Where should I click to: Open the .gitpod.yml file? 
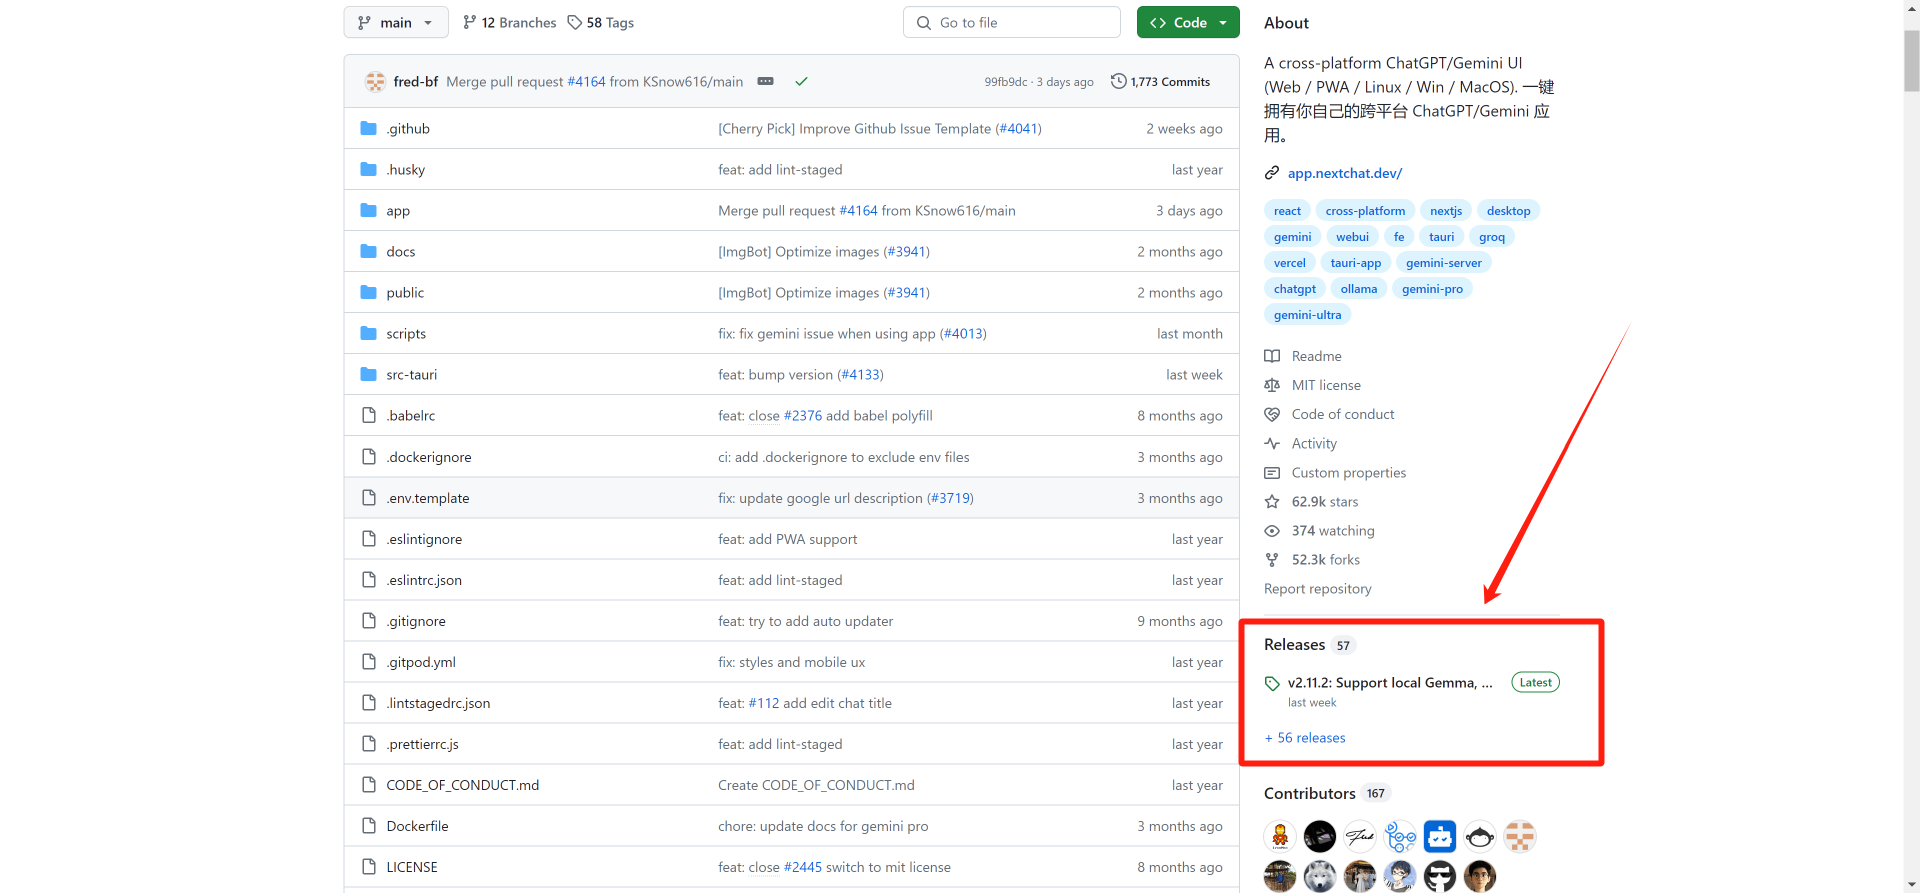pyautogui.click(x=421, y=662)
